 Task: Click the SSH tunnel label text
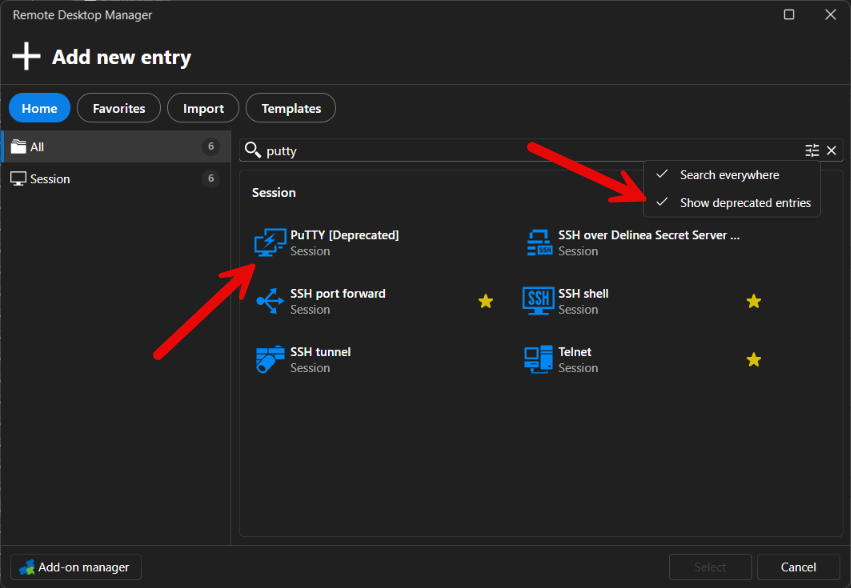pos(320,352)
